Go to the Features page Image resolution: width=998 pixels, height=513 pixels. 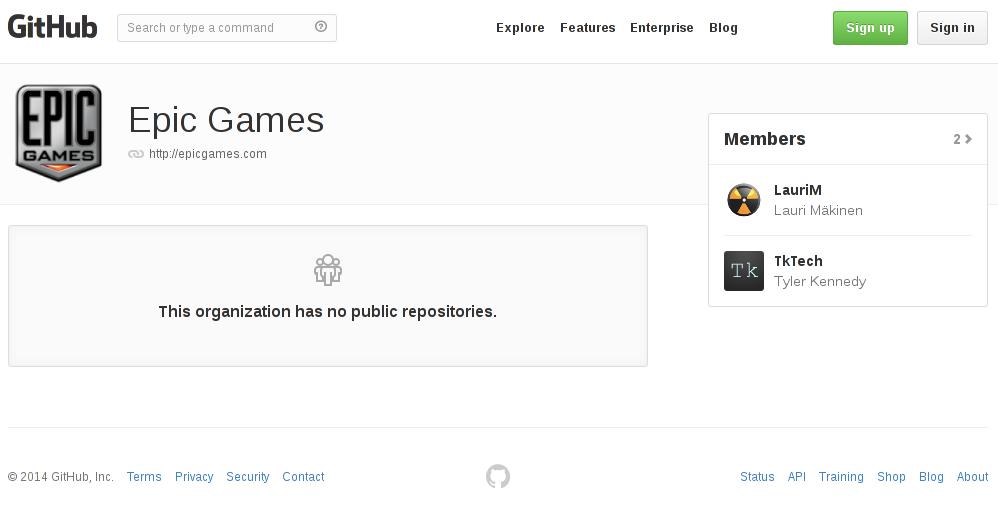point(587,28)
